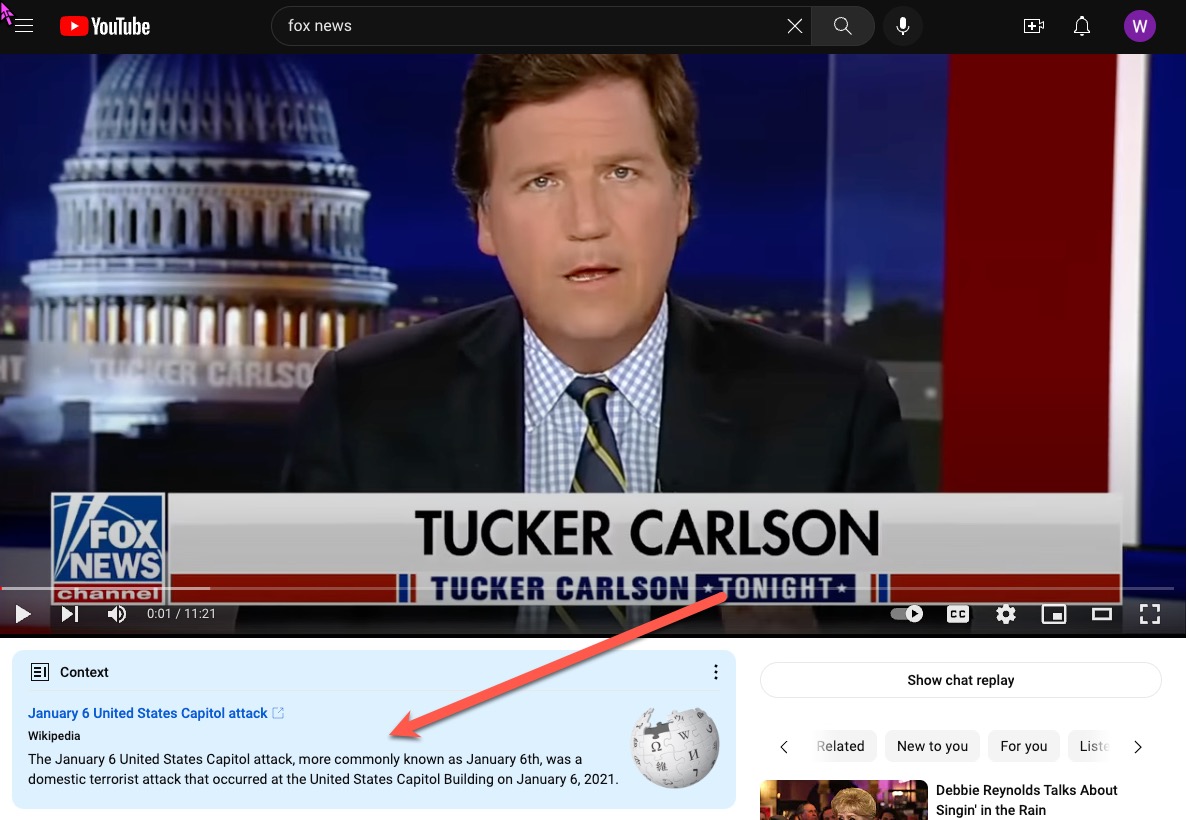The image size is (1189, 820).
Task: Open Debbie Reynolds Talks About Singin' in the Rain title
Action: pos(1026,800)
